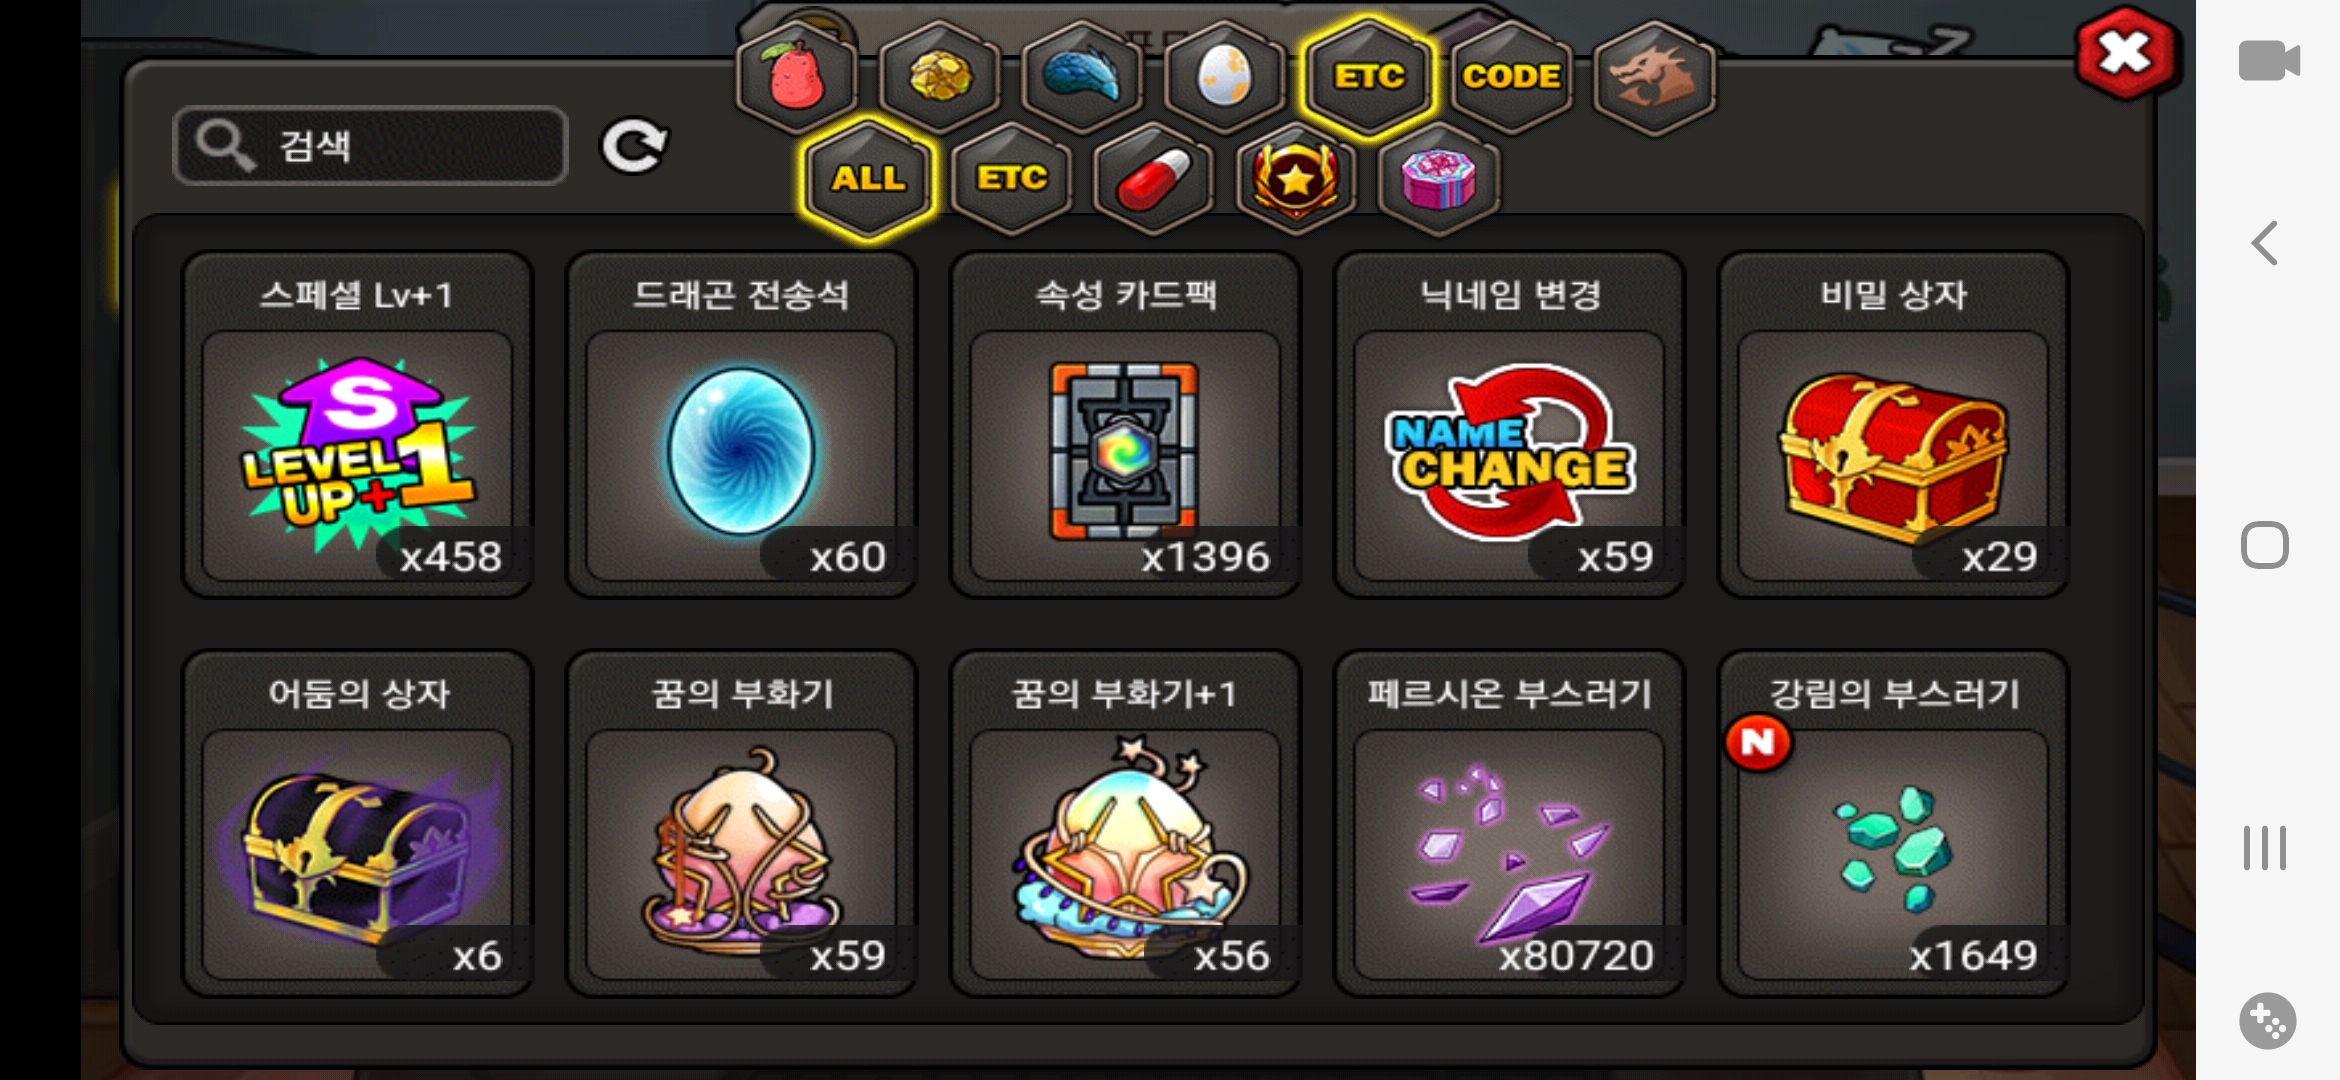Filter by the red pill icon
Viewport: 2340px width, 1080px height.
pyautogui.click(x=1153, y=178)
